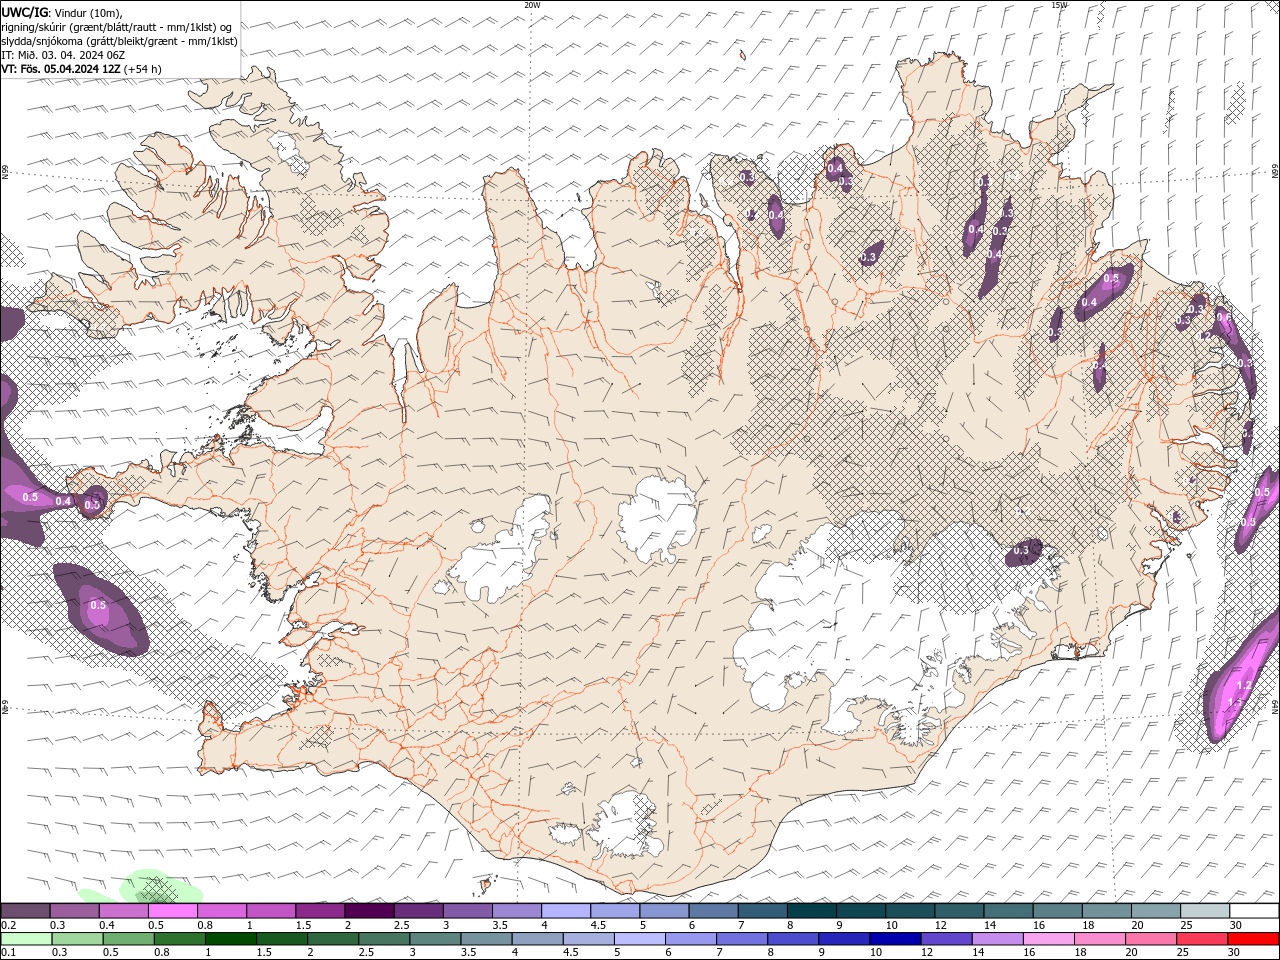Pick the first grey-purple 0.2 swatch in upper scale
The image size is (1280, 960).
tap(25, 911)
